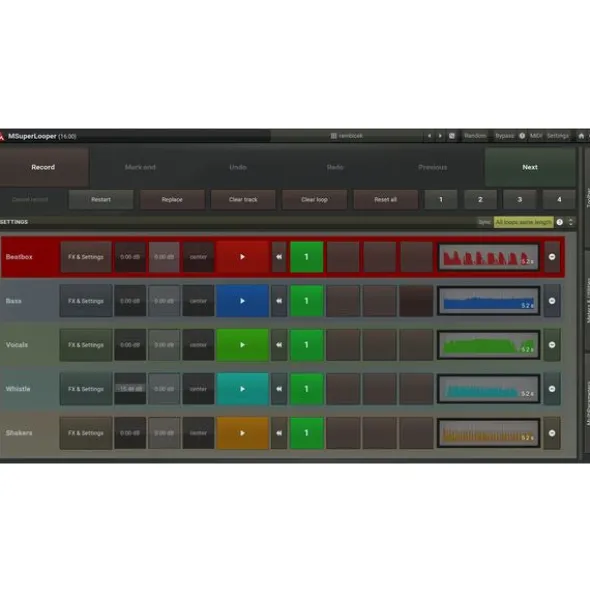Click the red Beatbox waveform display
The image size is (590, 591).
coord(489,257)
